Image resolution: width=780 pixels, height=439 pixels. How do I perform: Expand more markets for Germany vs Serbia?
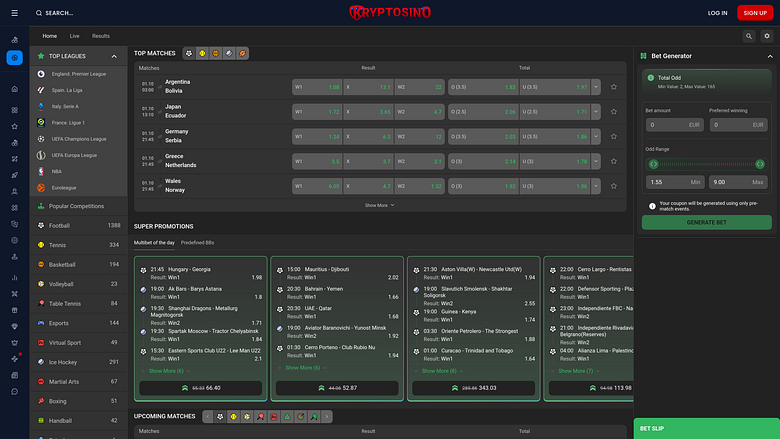tap(595, 137)
